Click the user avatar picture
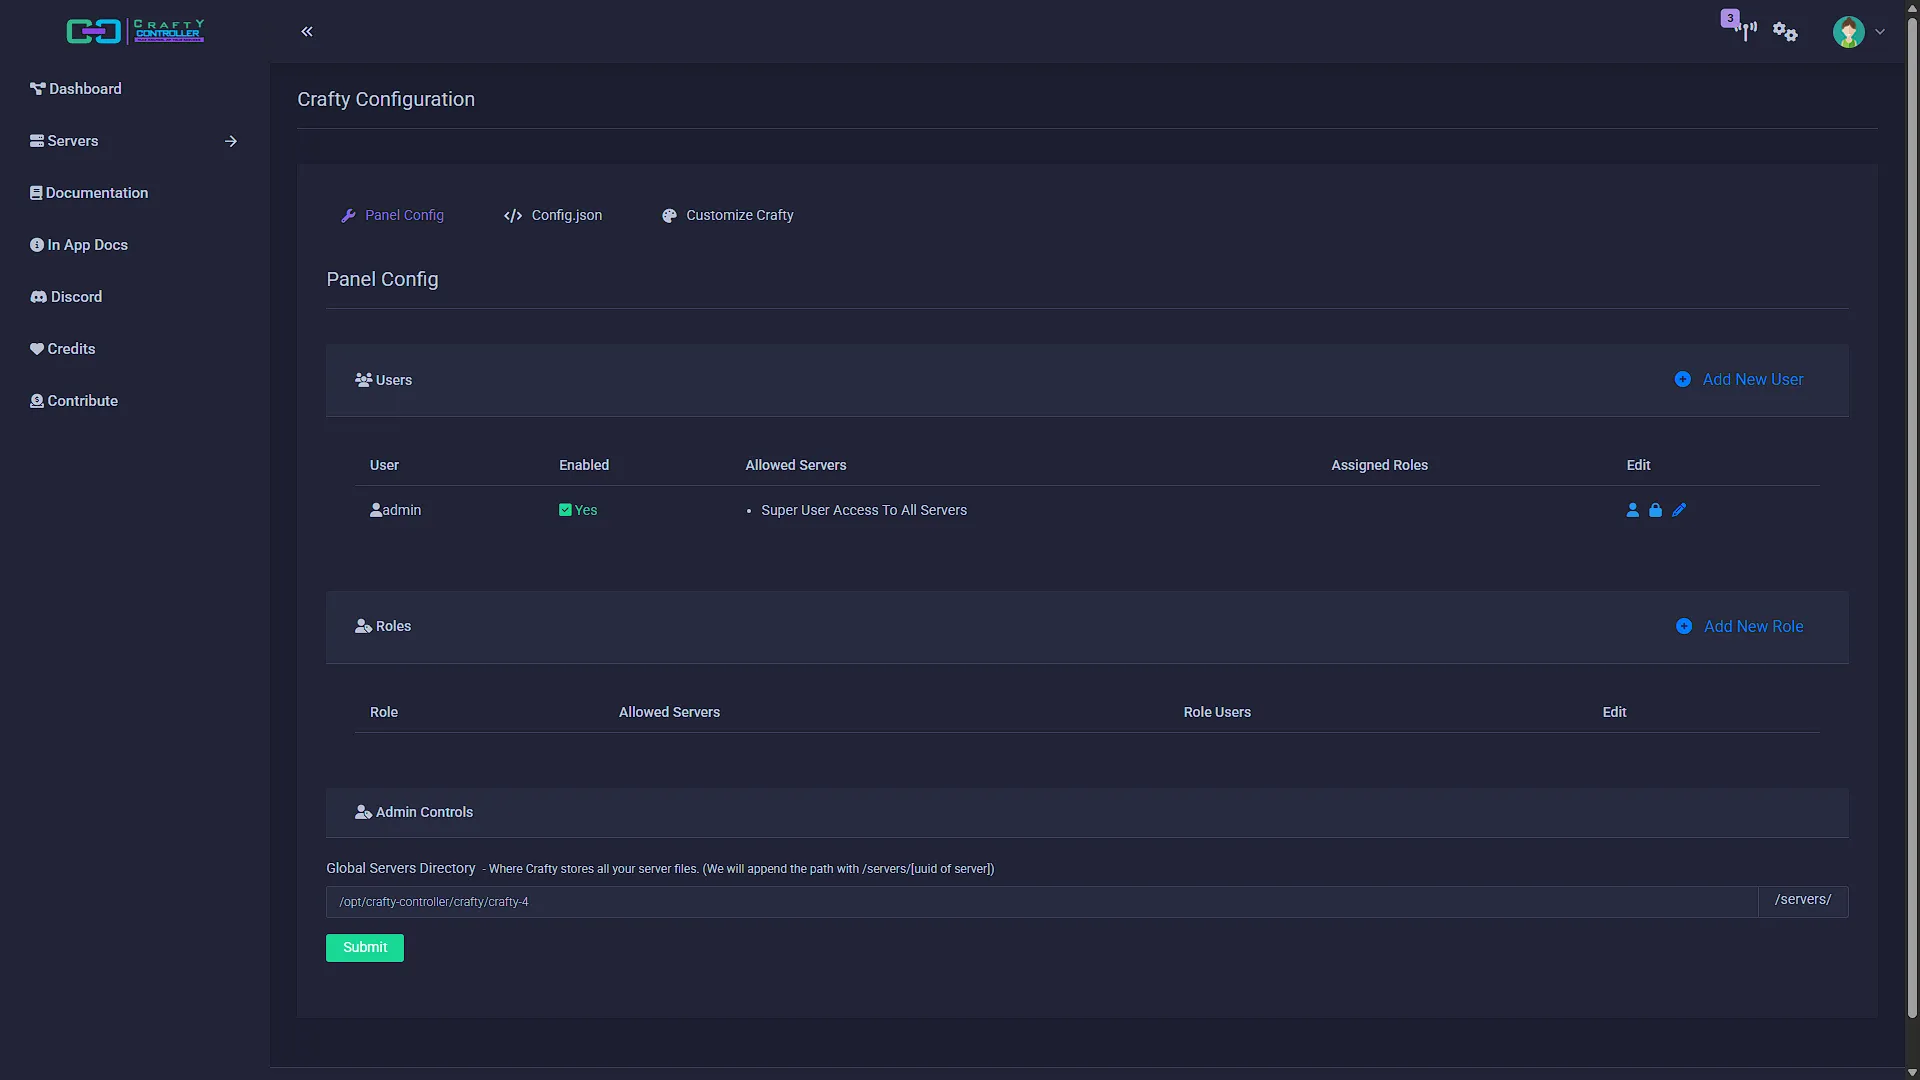Screen dimensions: 1920x1080 coord(1848,32)
